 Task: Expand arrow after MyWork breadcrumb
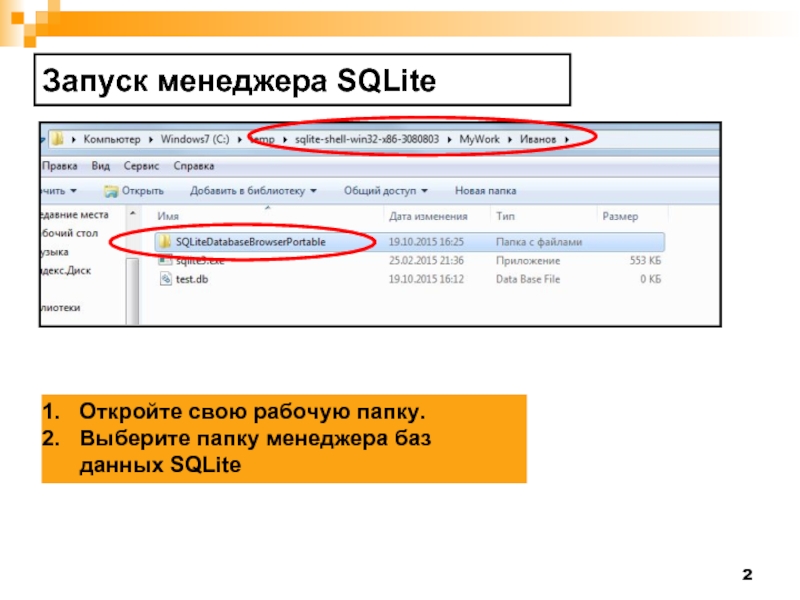click(x=510, y=139)
